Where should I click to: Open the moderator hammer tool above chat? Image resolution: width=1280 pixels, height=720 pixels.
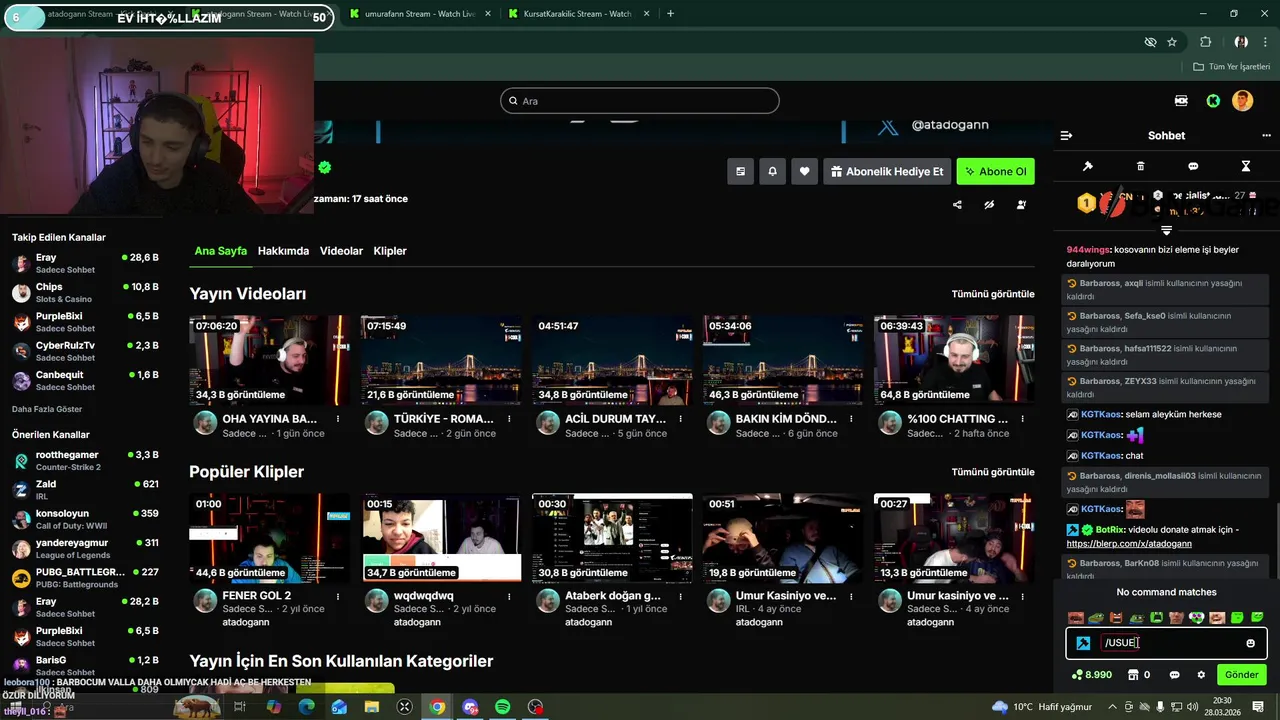coord(1088,166)
